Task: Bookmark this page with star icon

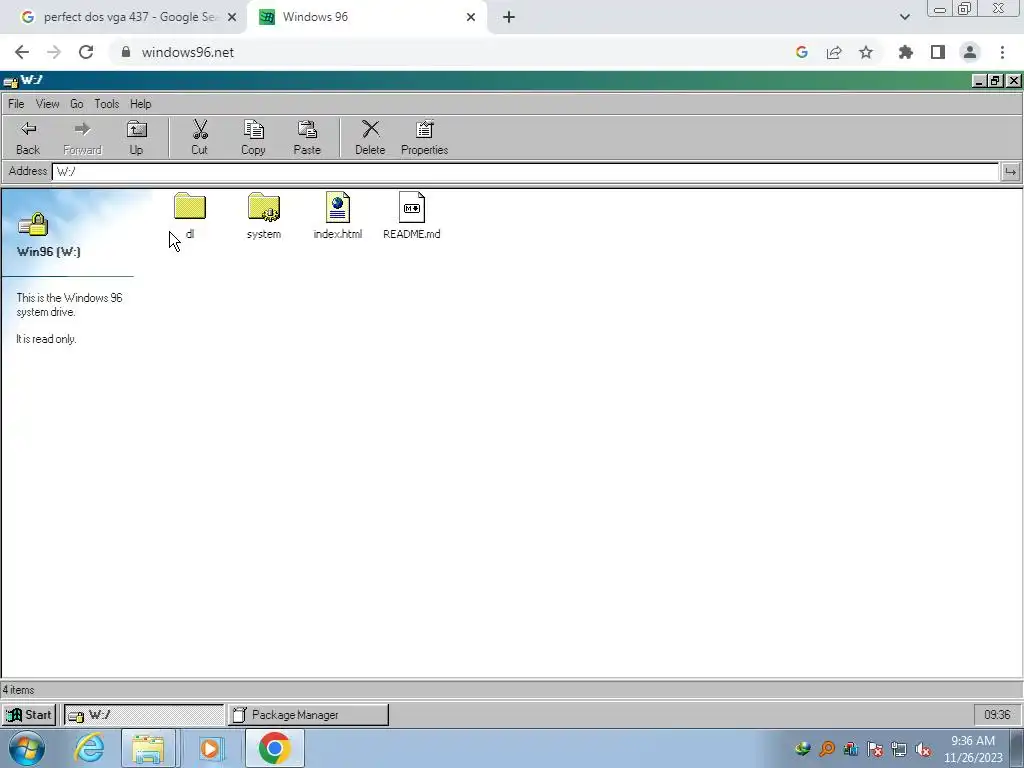Action: pyautogui.click(x=865, y=52)
